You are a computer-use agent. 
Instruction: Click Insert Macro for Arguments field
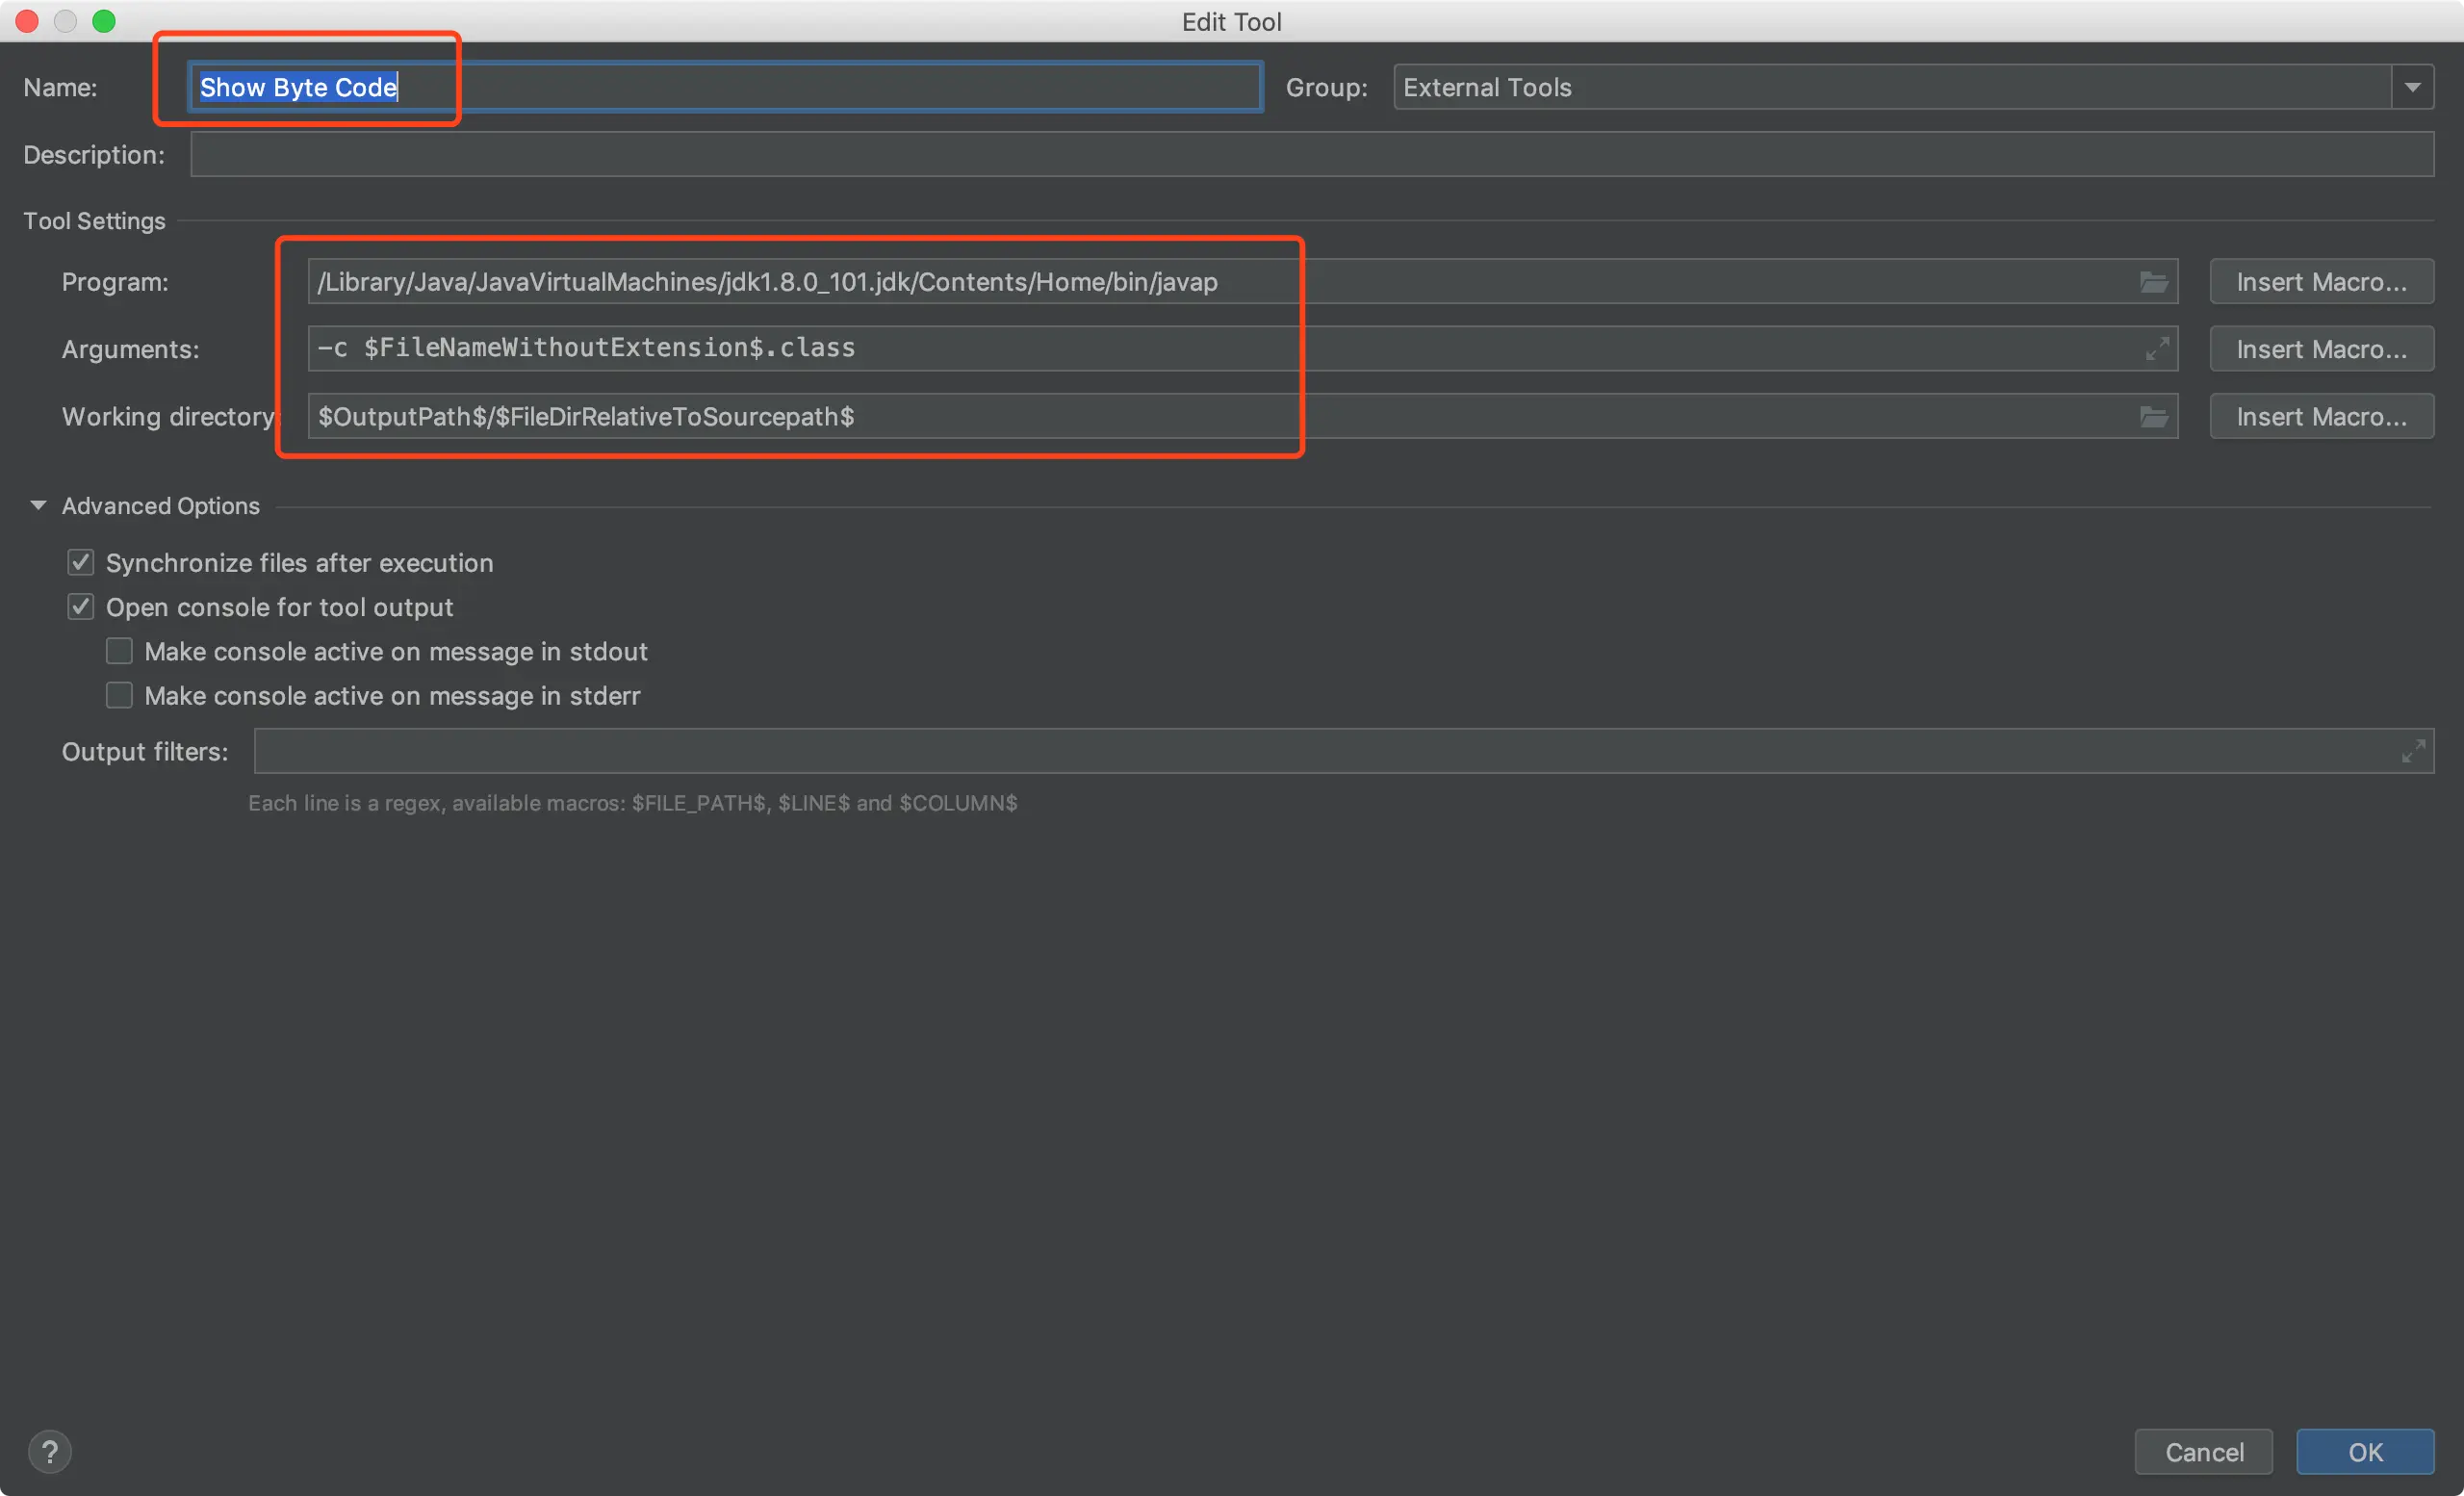coord(2321,349)
